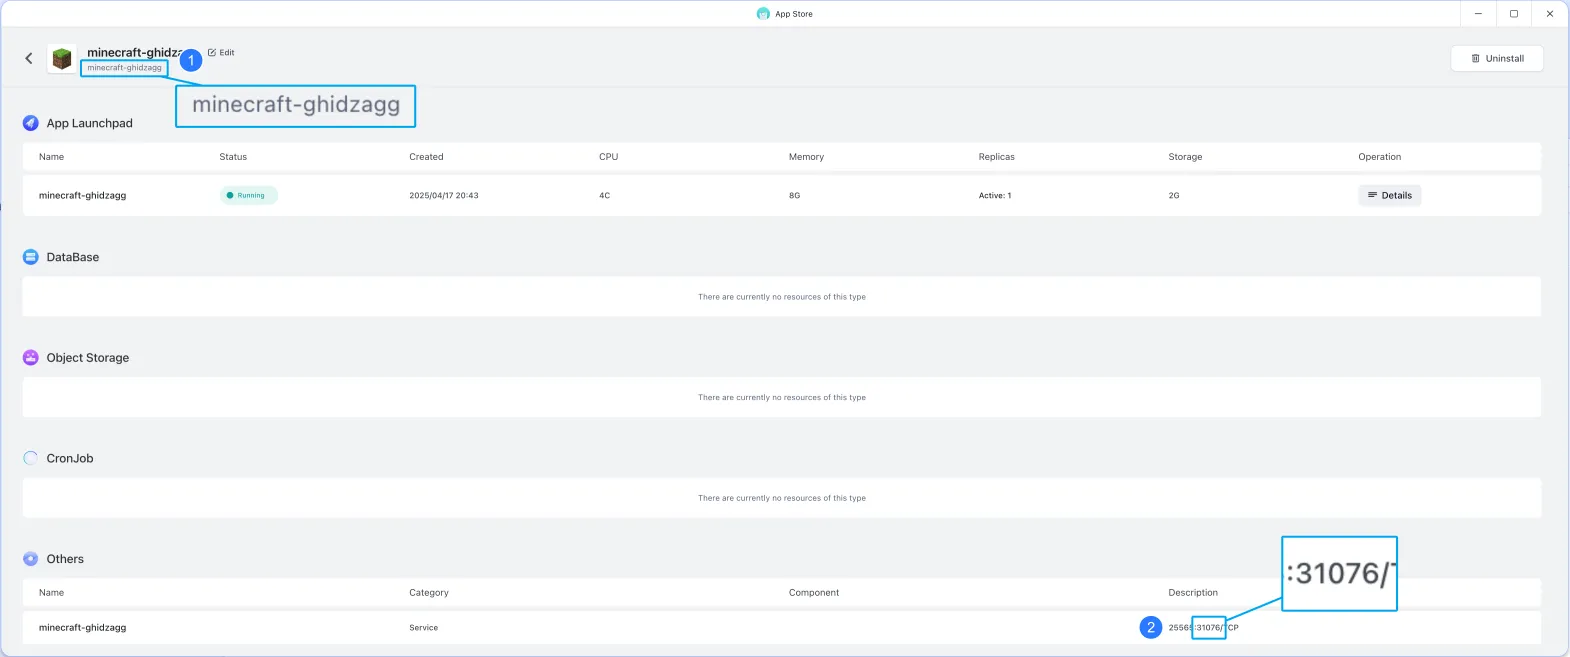
Task: Uninstall the minecraft app
Action: [x=1497, y=58]
